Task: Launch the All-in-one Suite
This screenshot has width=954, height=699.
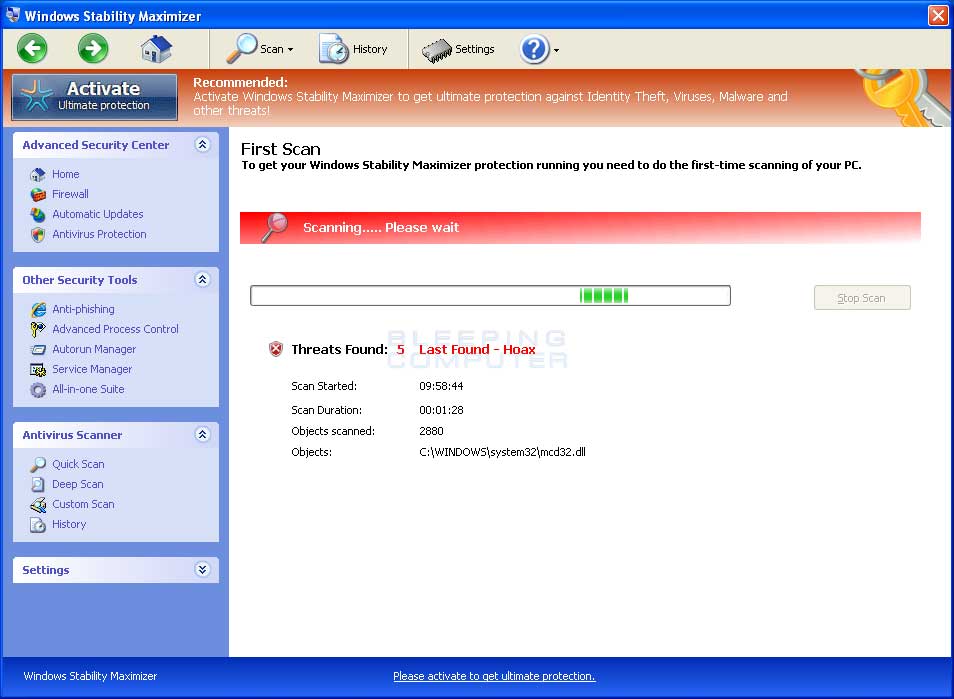Action: 89,389
